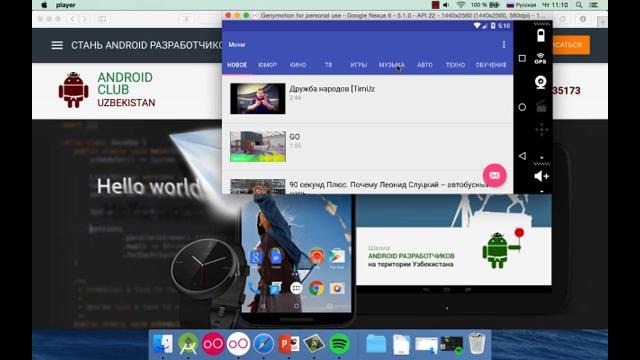Open Genymotion screen capture clapperboard widget
Viewport: 640px width, 360px height.
[541, 106]
